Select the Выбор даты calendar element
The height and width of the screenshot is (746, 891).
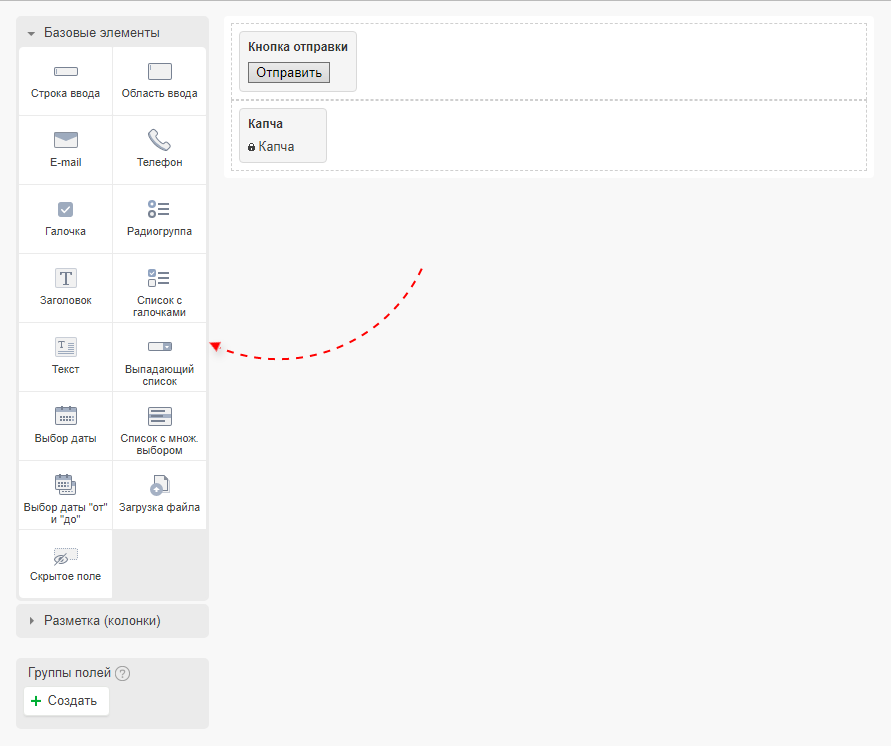pos(66,426)
